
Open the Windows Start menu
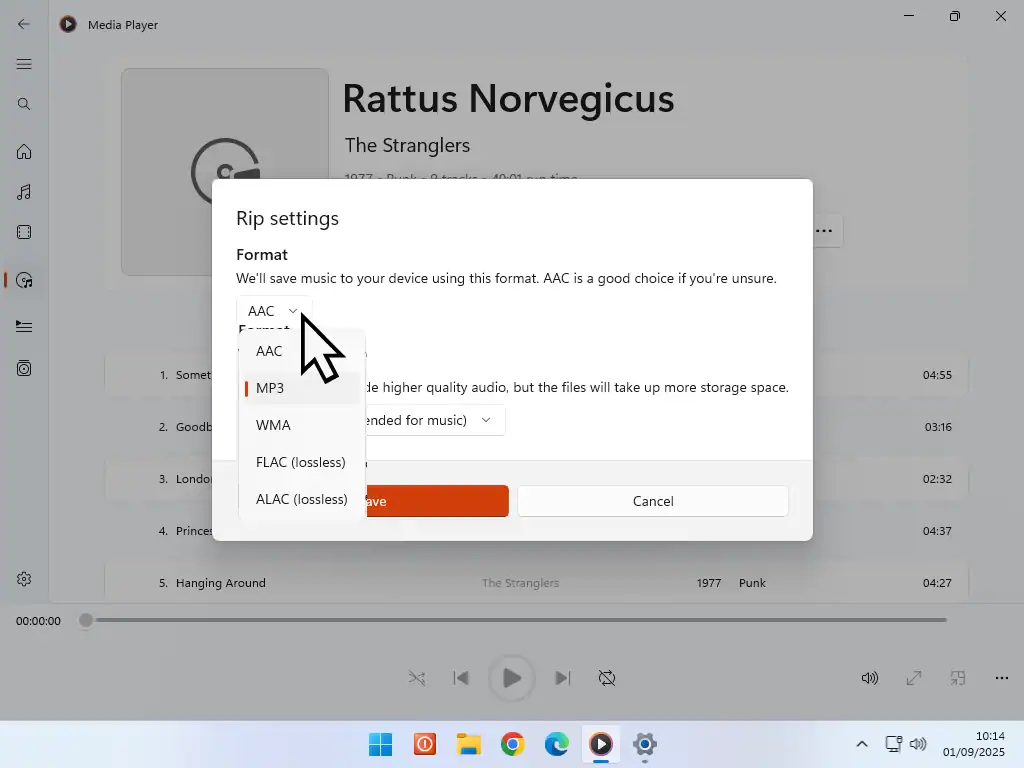click(x=380, y=744)
